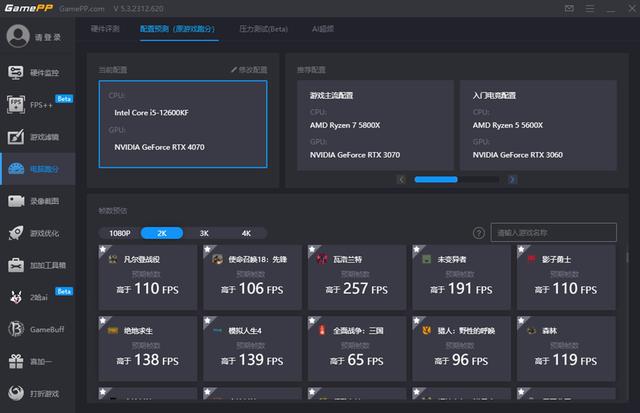Open the 游戏滤镜 game filter sidebar item
The width and height of the screenshot is (640, 413).
click(38, 137)
